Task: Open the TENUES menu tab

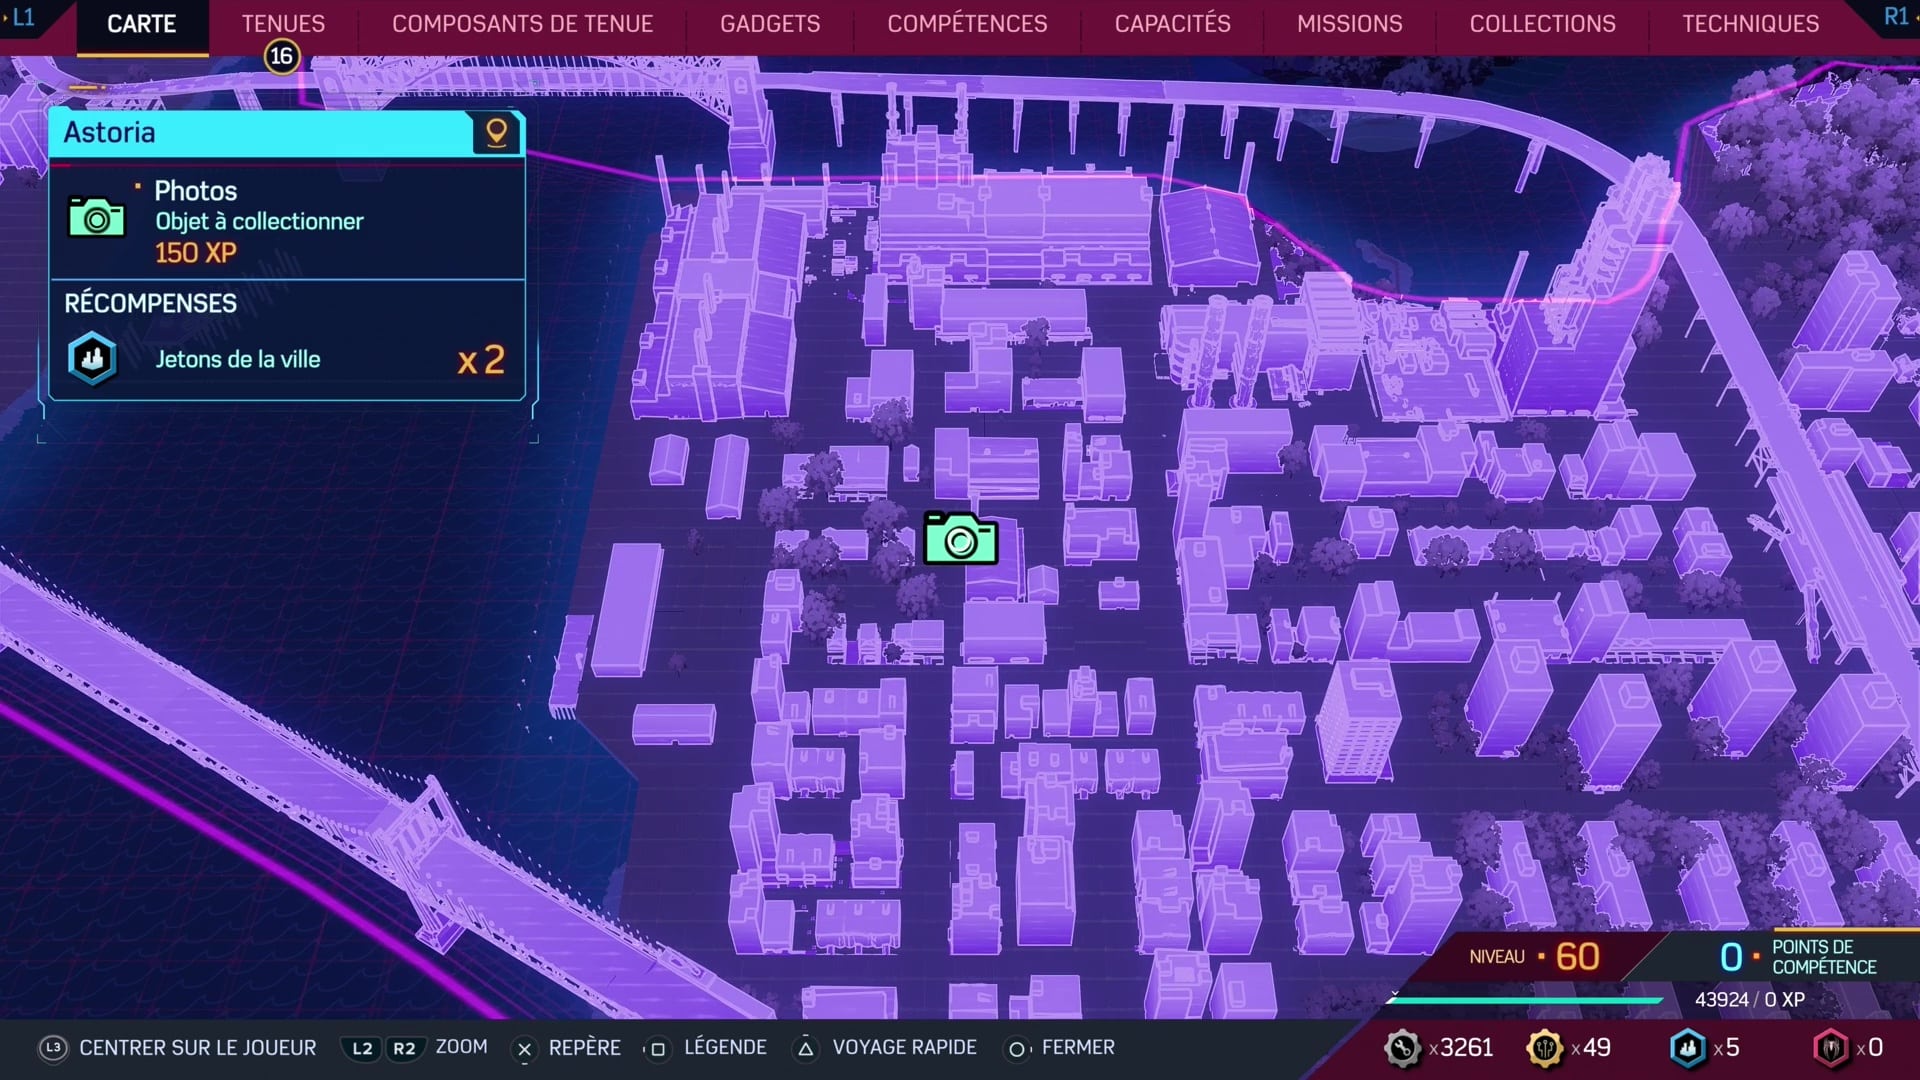Action: [282, 22]
